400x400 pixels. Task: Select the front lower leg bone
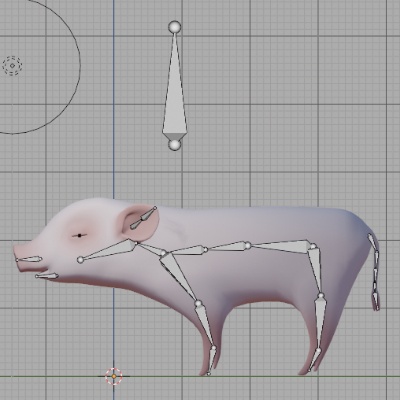coord(205,325)
